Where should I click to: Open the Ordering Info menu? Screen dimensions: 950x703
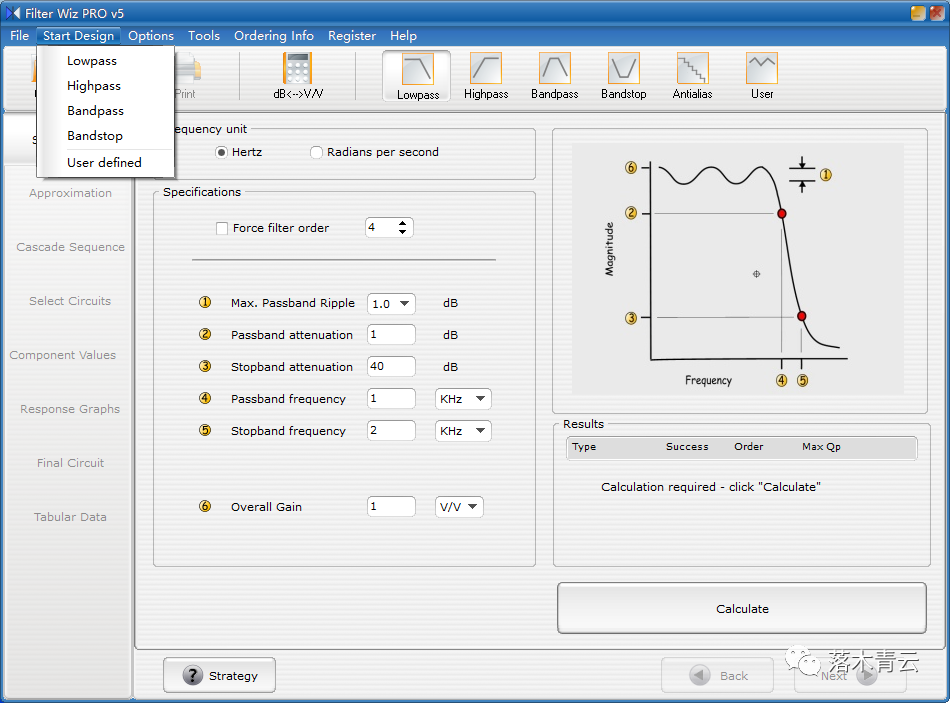274,36
